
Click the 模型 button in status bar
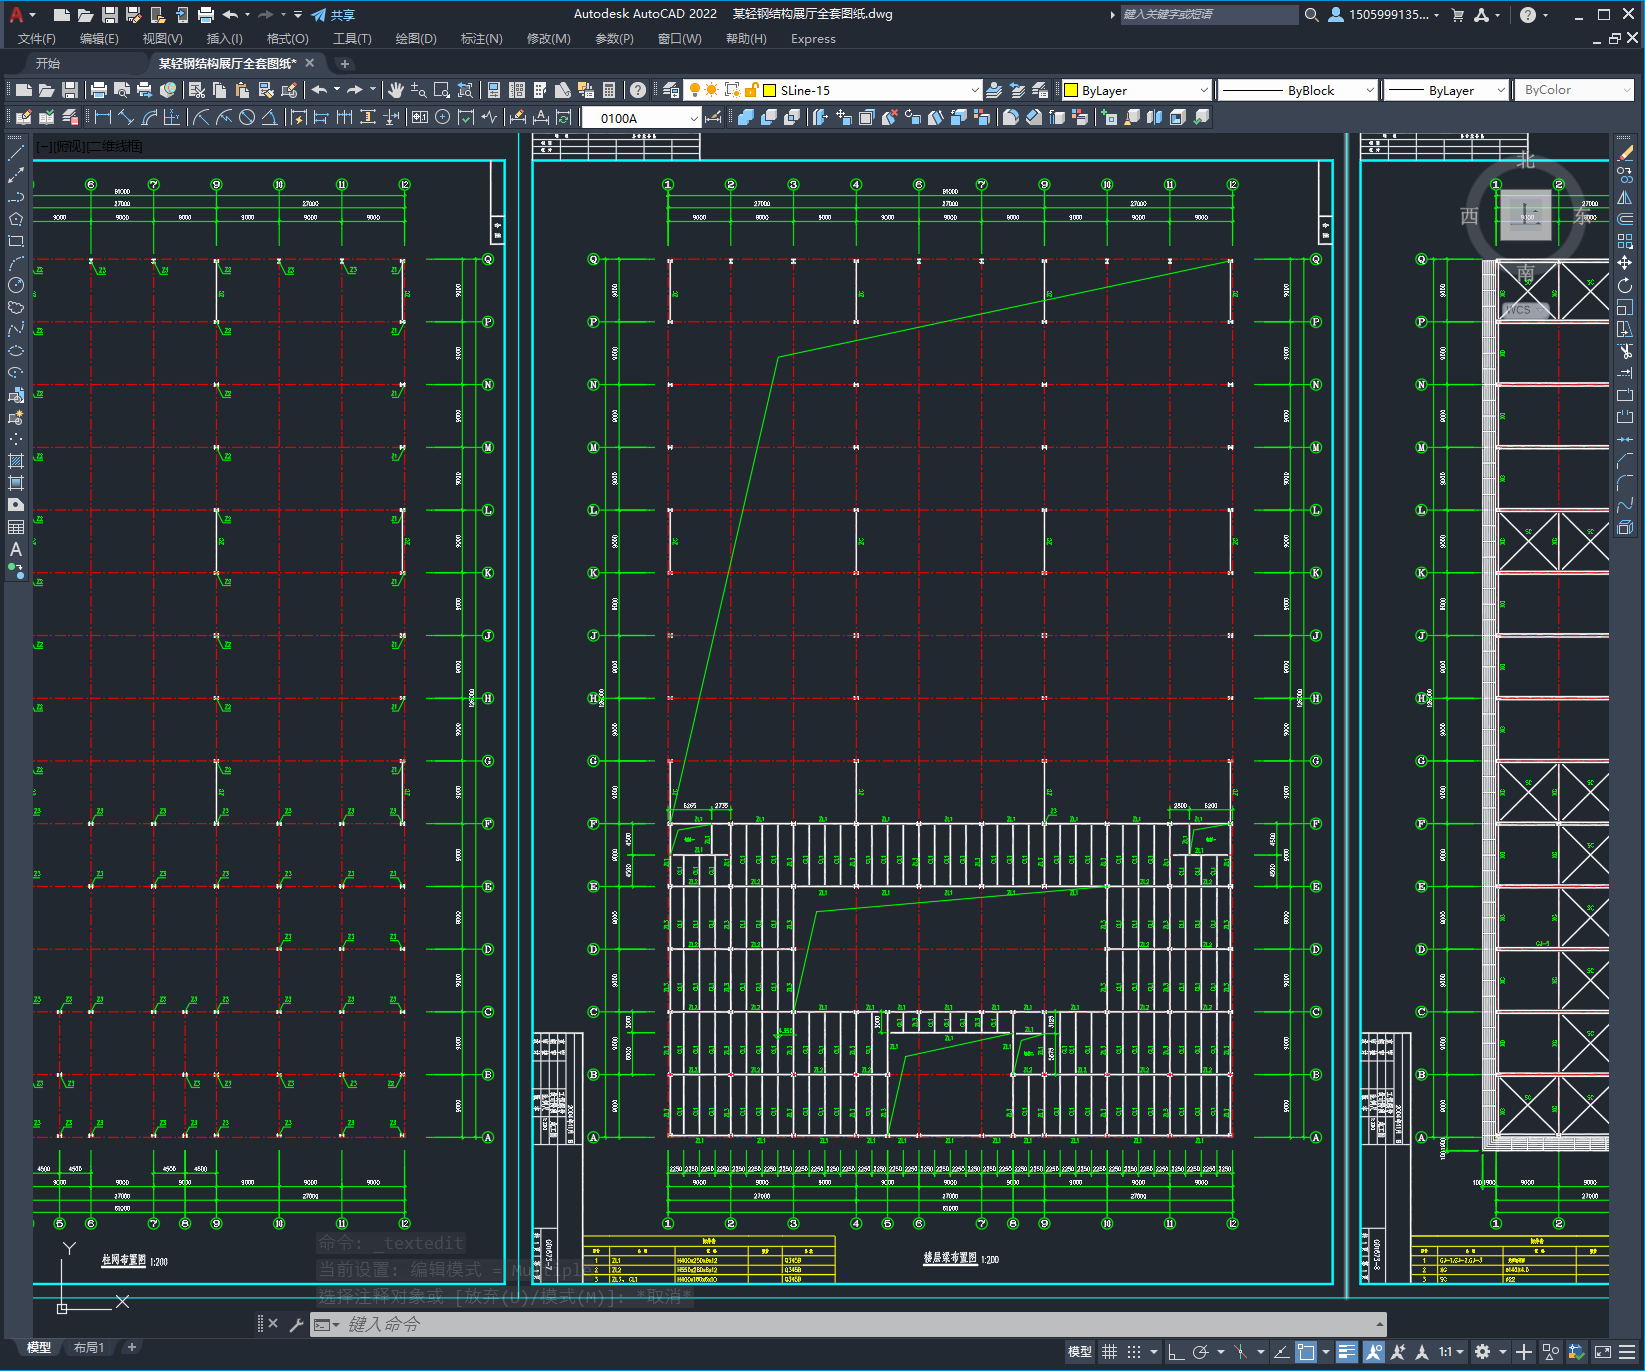[1080, 1352]
